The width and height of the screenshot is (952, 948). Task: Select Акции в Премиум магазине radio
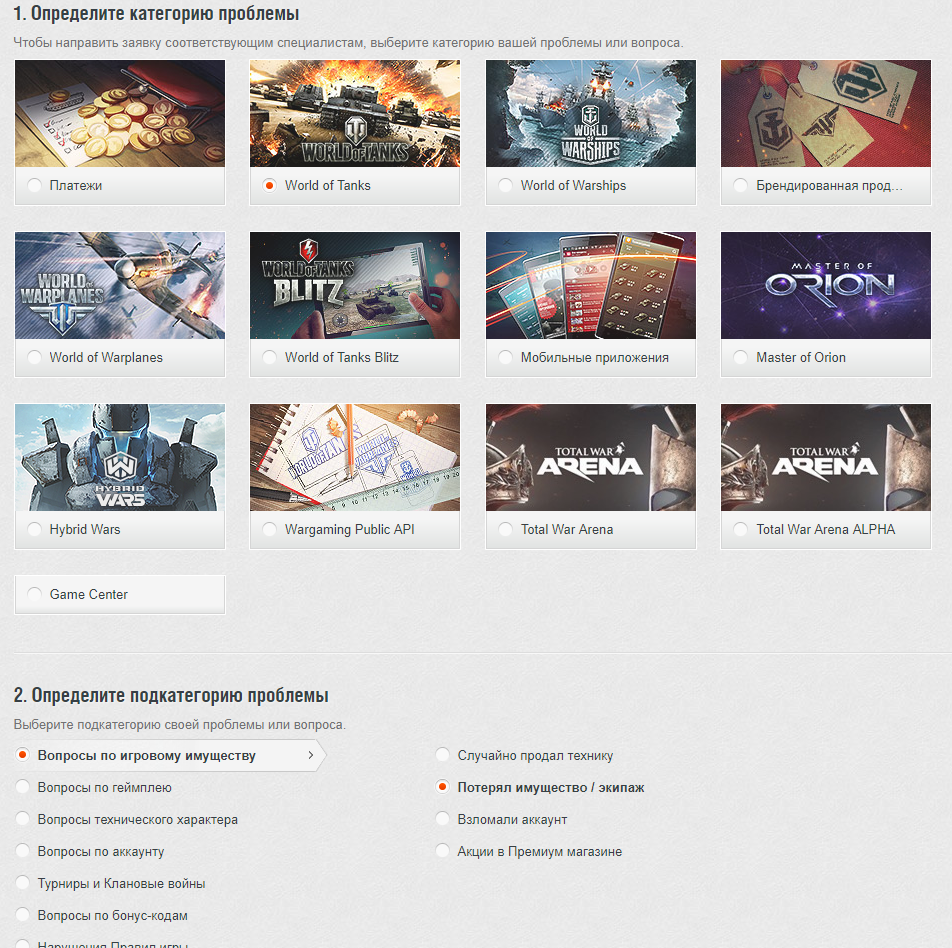443,851
